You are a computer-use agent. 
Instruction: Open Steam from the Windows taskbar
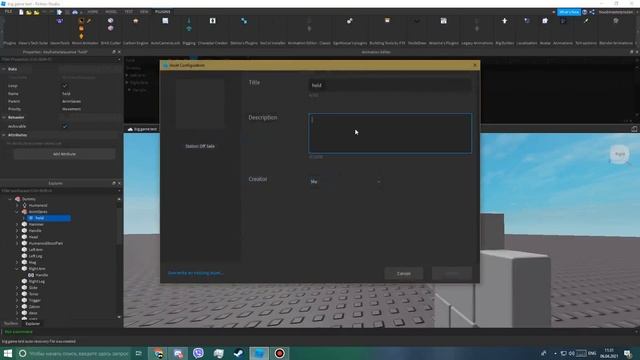239,353
